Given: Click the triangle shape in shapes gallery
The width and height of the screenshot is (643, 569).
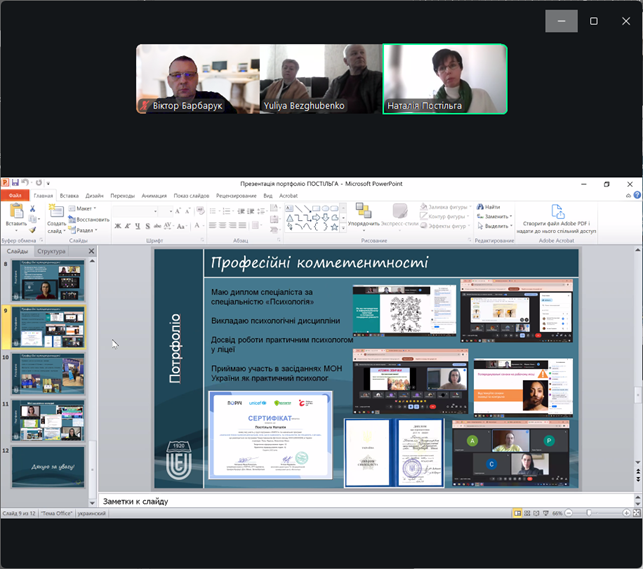Looking at the screenshot, I should click(290, 218).
